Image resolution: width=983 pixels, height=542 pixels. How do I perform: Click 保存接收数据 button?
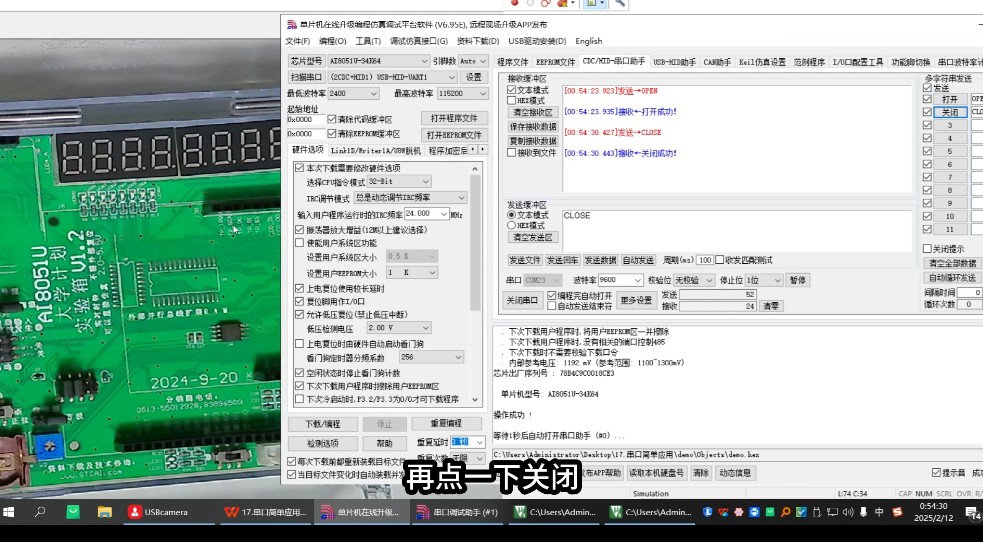(x=532, y=127)
